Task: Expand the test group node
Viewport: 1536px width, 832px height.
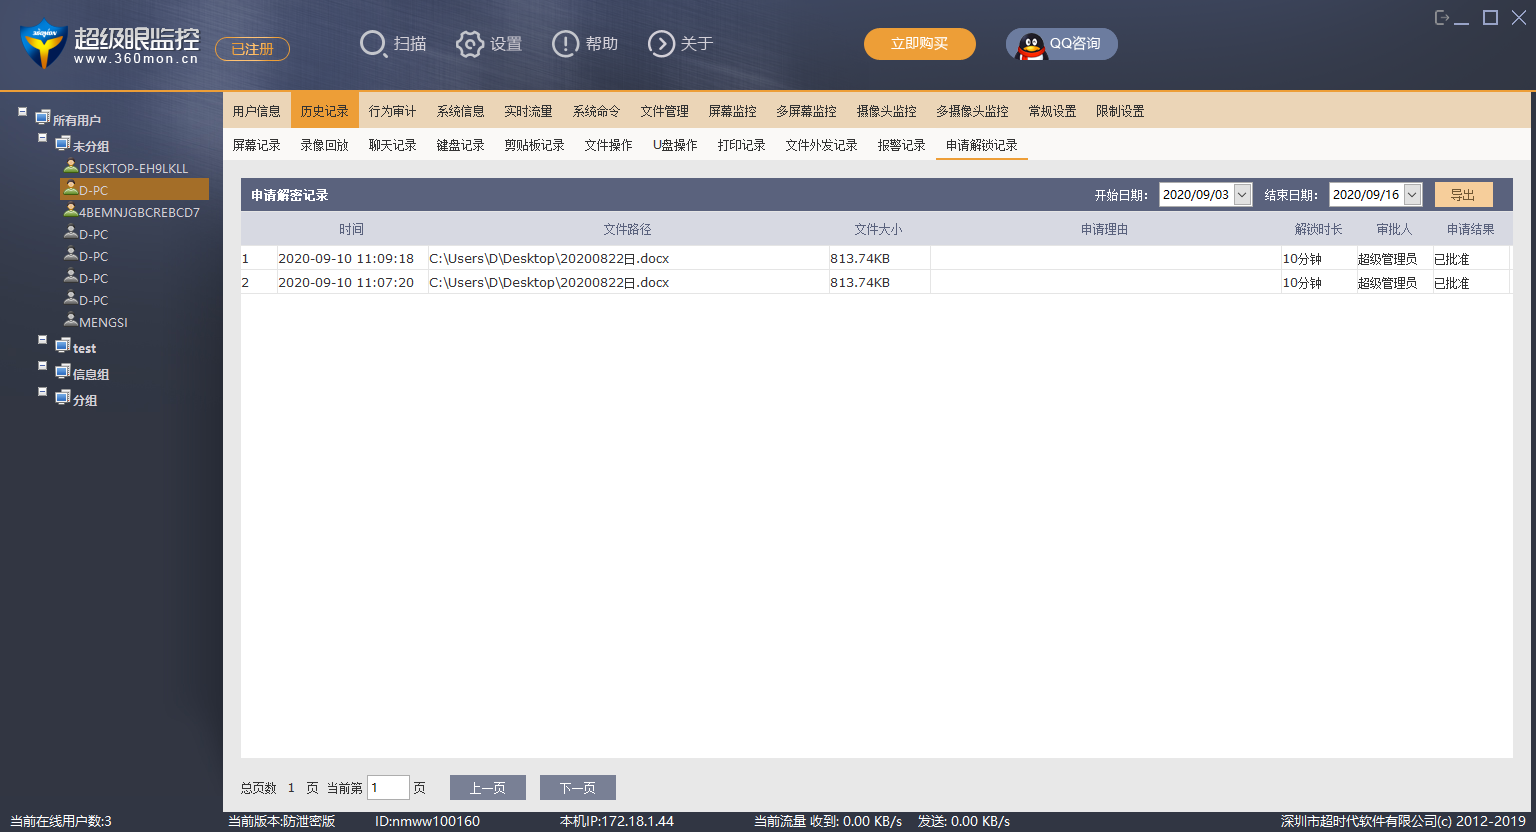Action: click(x=42, y=340)
